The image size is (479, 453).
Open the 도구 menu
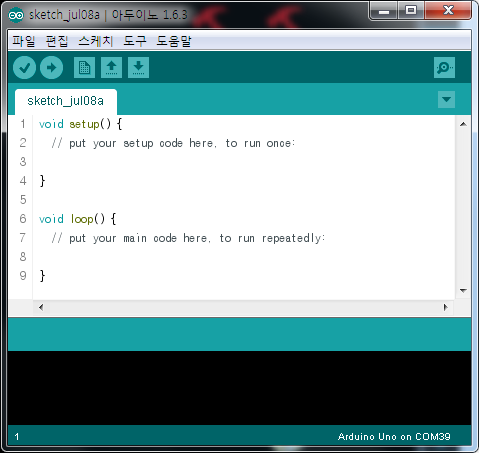[135, 41]
